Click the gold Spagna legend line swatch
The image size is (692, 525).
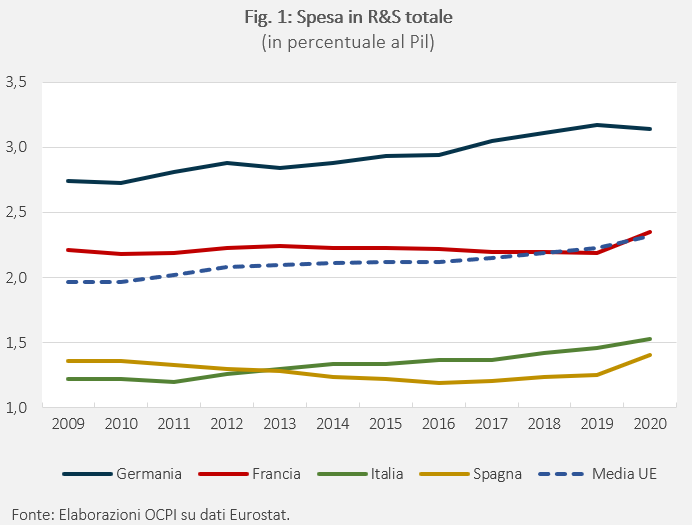tap(444, 474)
